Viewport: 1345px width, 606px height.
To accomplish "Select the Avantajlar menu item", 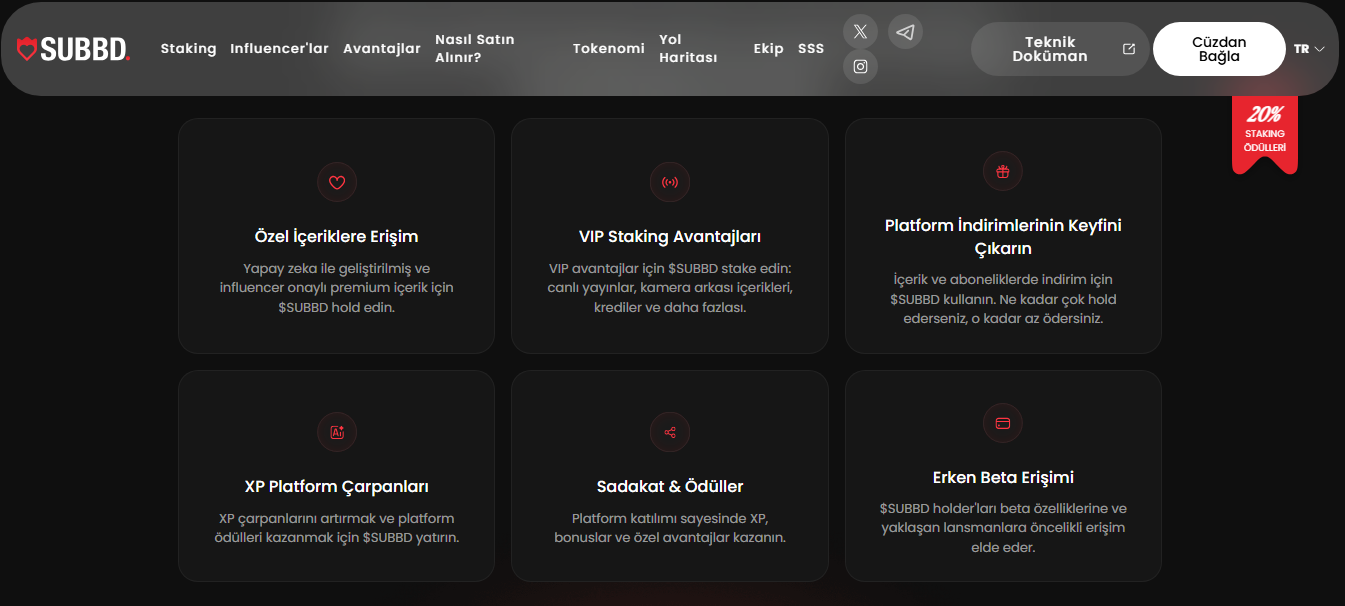I will [382, 48].
